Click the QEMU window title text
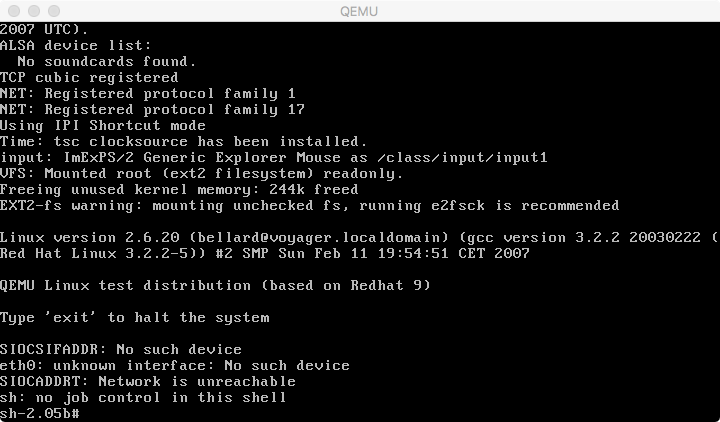 coord(359,11)
